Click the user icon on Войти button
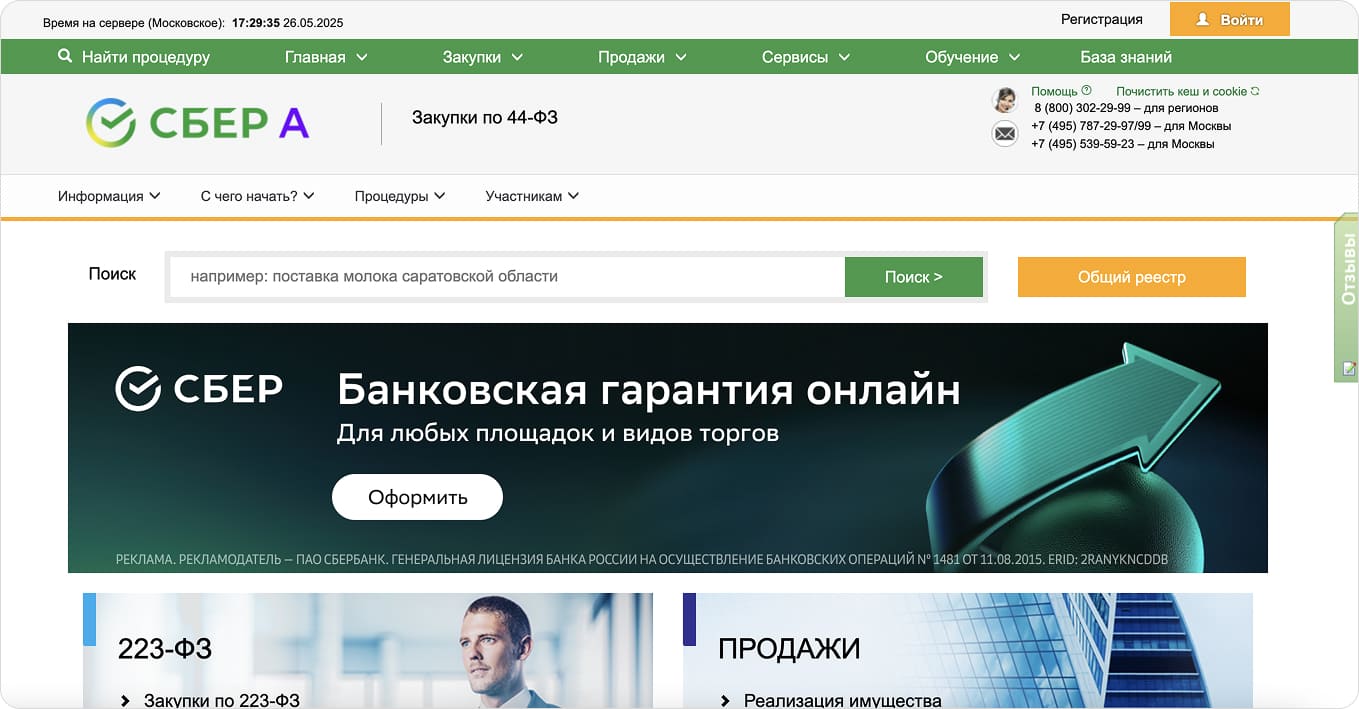Screen dimensions: 1359x709 pyautogui.click(x=1200, y=18)
